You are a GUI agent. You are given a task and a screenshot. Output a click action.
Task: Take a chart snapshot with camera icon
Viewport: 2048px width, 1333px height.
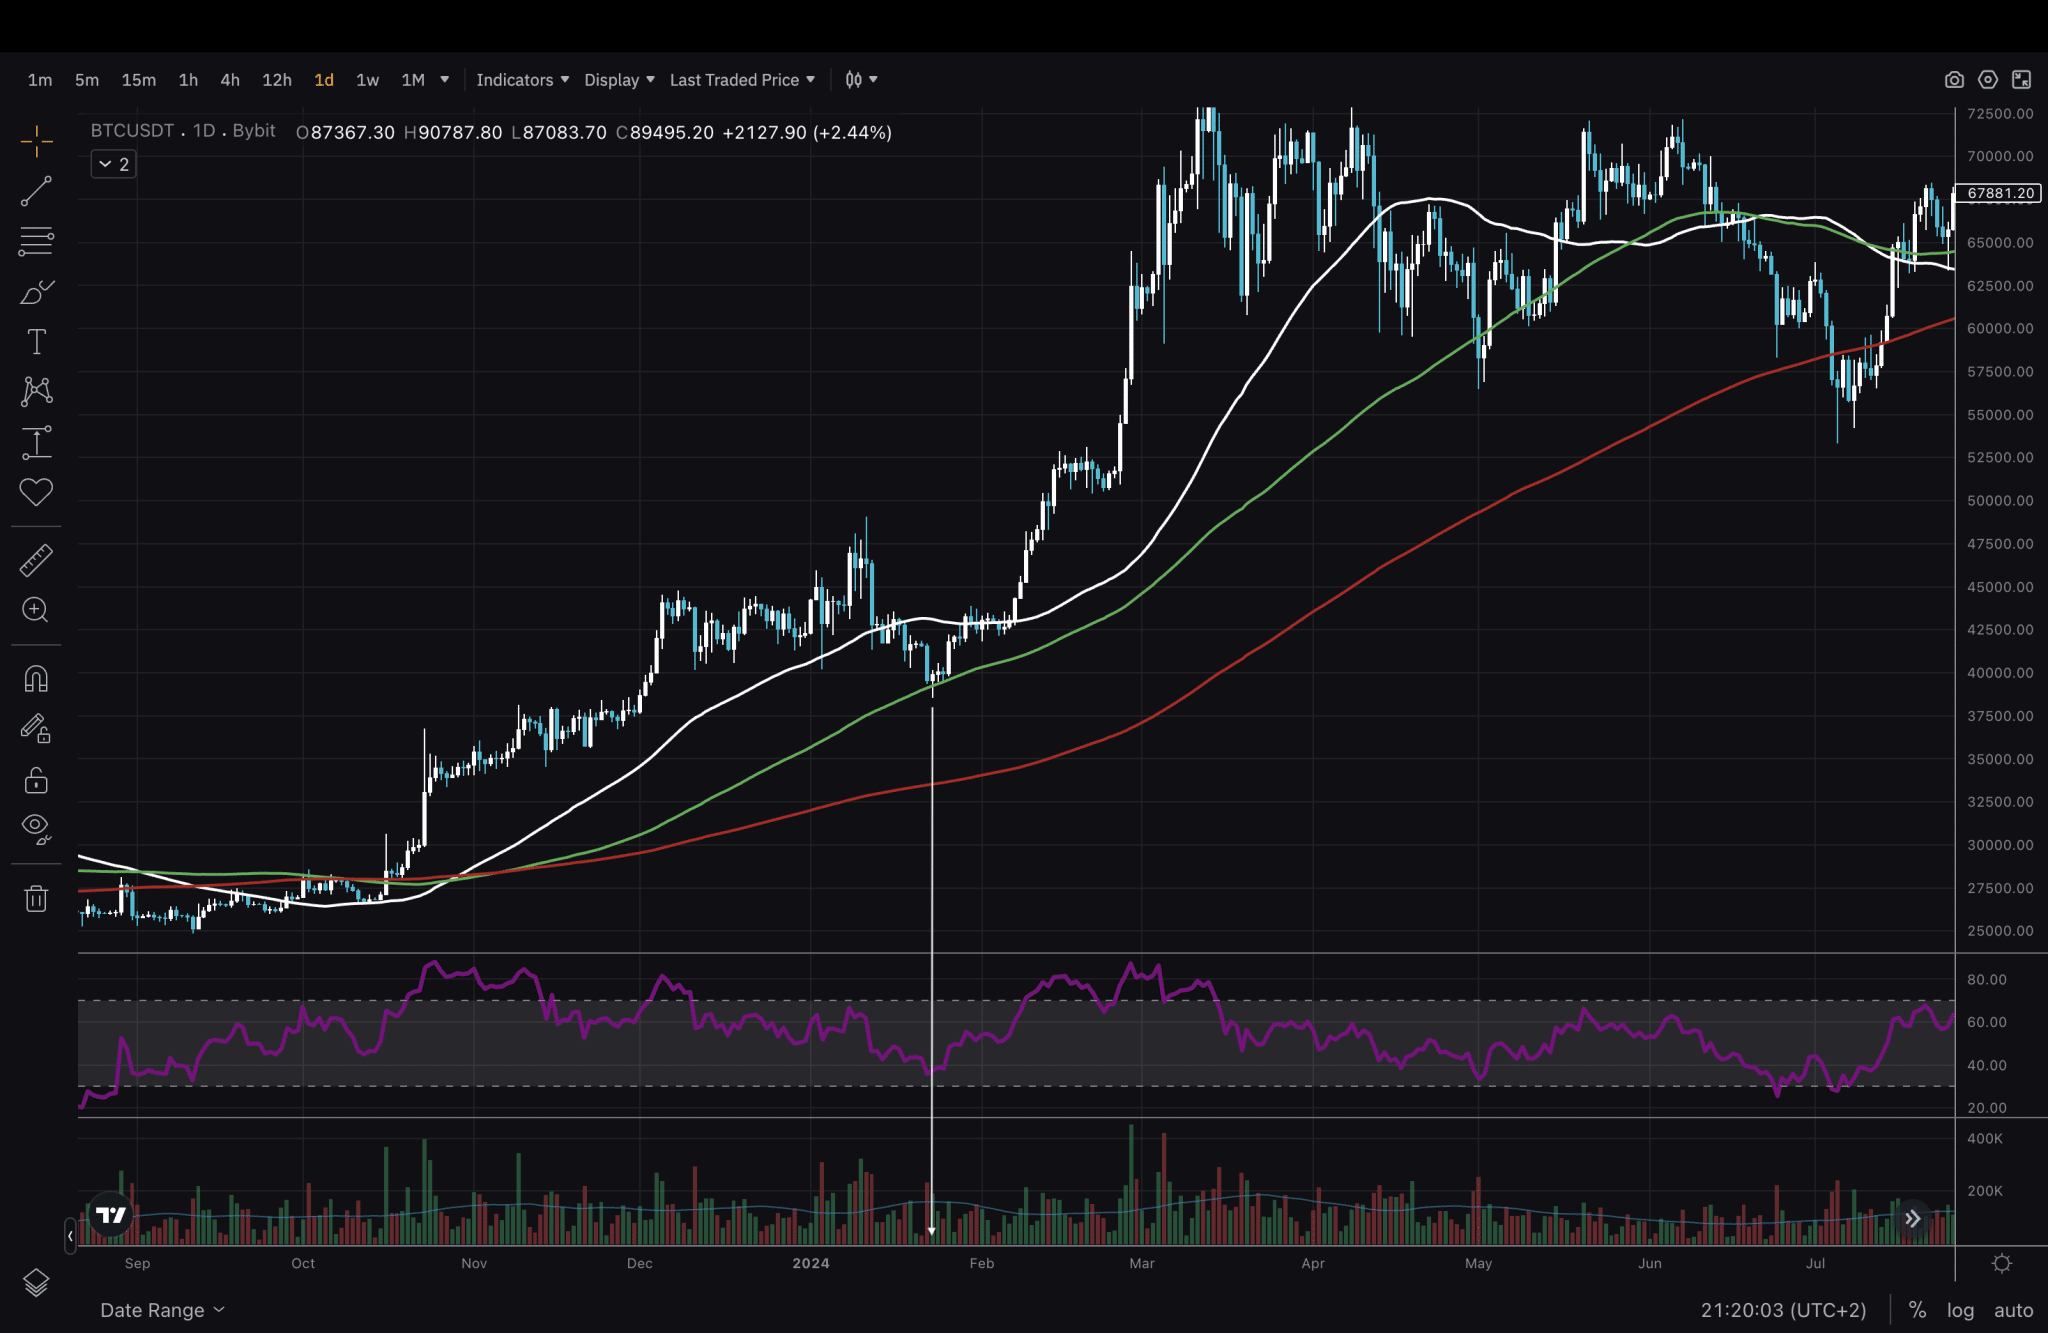click(x=1954, y=80)
